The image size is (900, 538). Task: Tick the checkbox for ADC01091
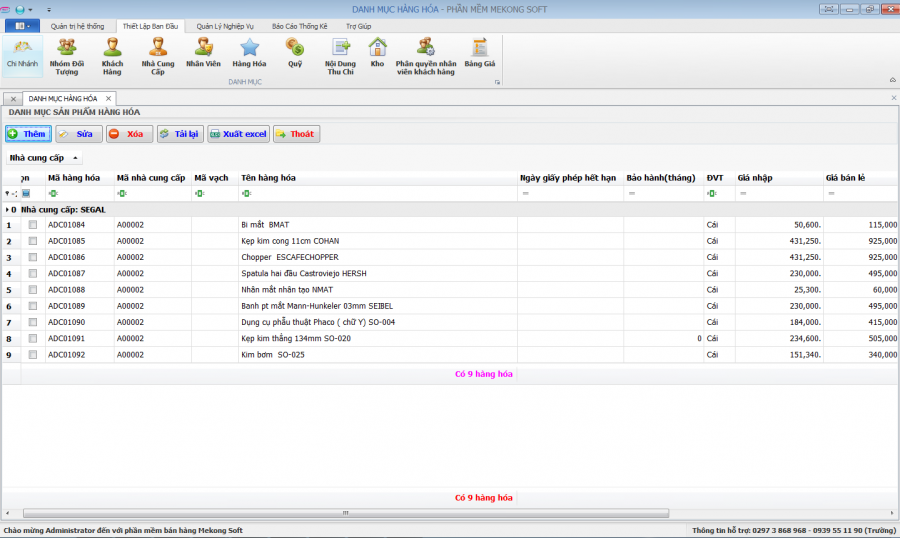pos(33,339)
